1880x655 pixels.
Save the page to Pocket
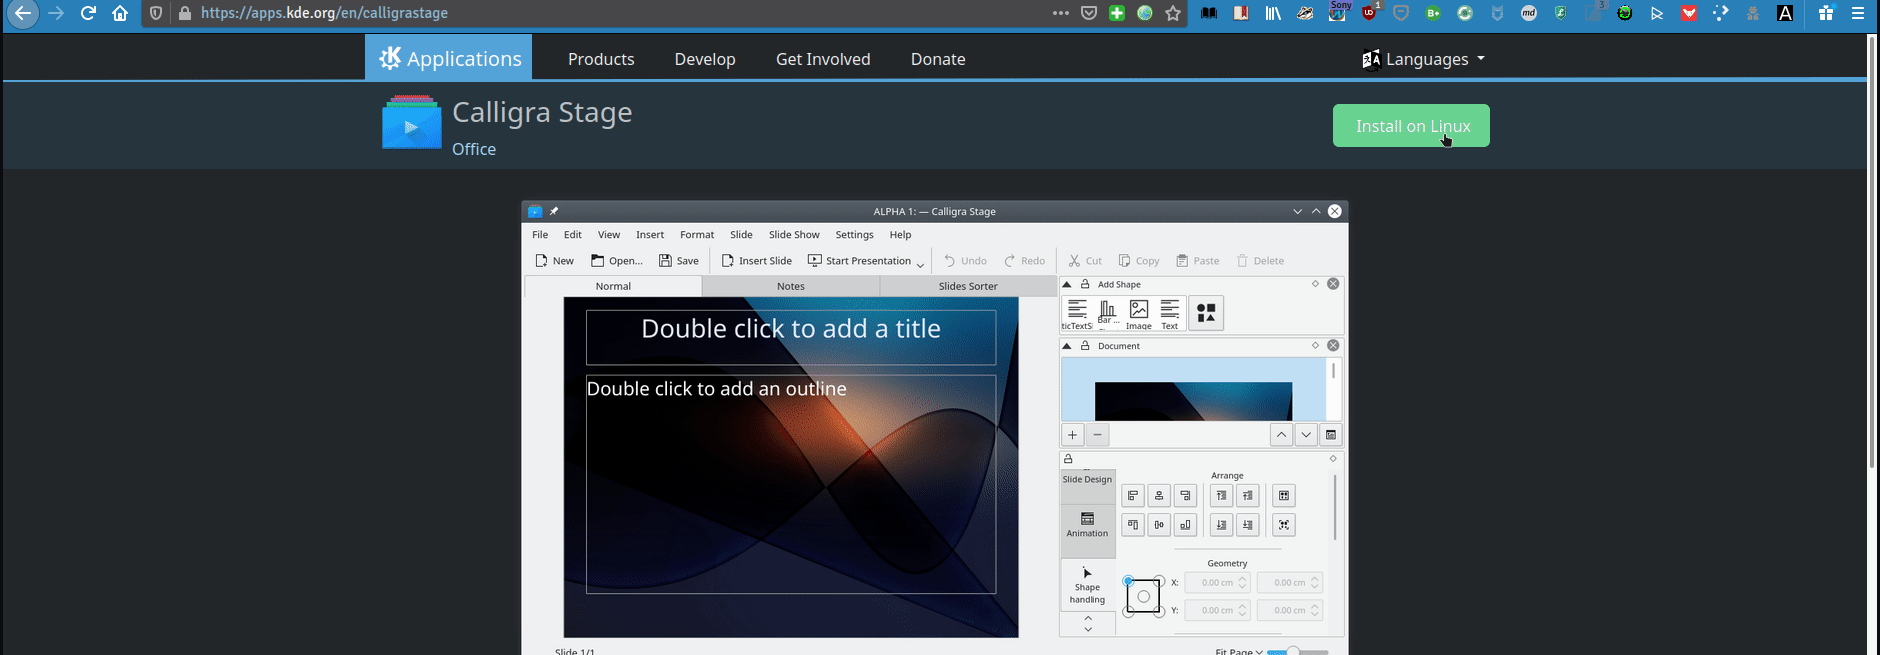(x=1089, y=13)
